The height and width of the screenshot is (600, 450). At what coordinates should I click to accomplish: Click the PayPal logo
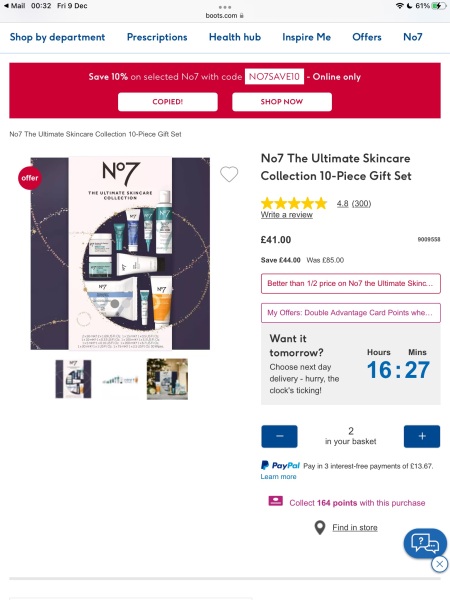(x=280, y=465)
